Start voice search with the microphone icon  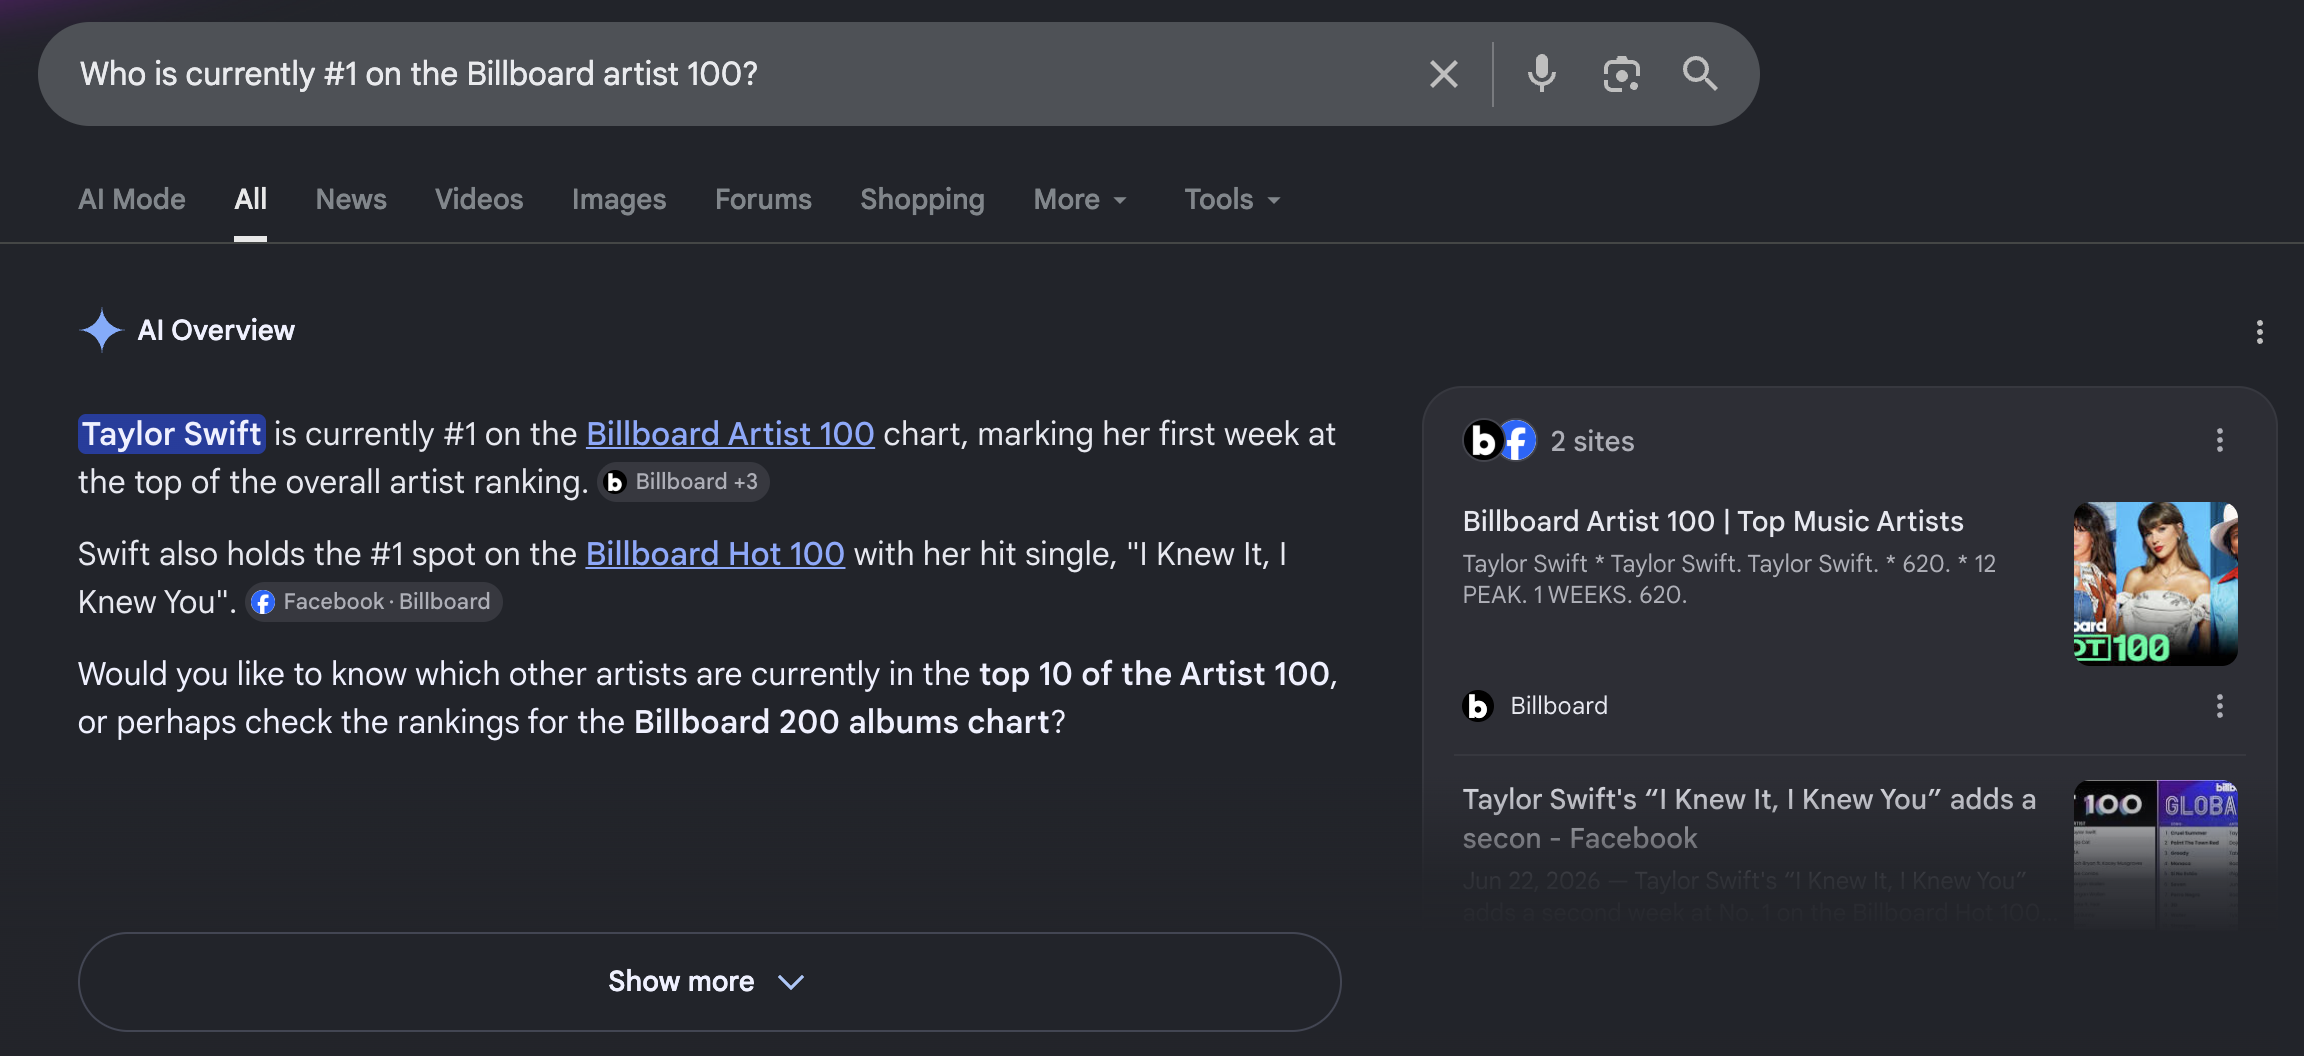pyautogui.click(x=1541, y=74)
